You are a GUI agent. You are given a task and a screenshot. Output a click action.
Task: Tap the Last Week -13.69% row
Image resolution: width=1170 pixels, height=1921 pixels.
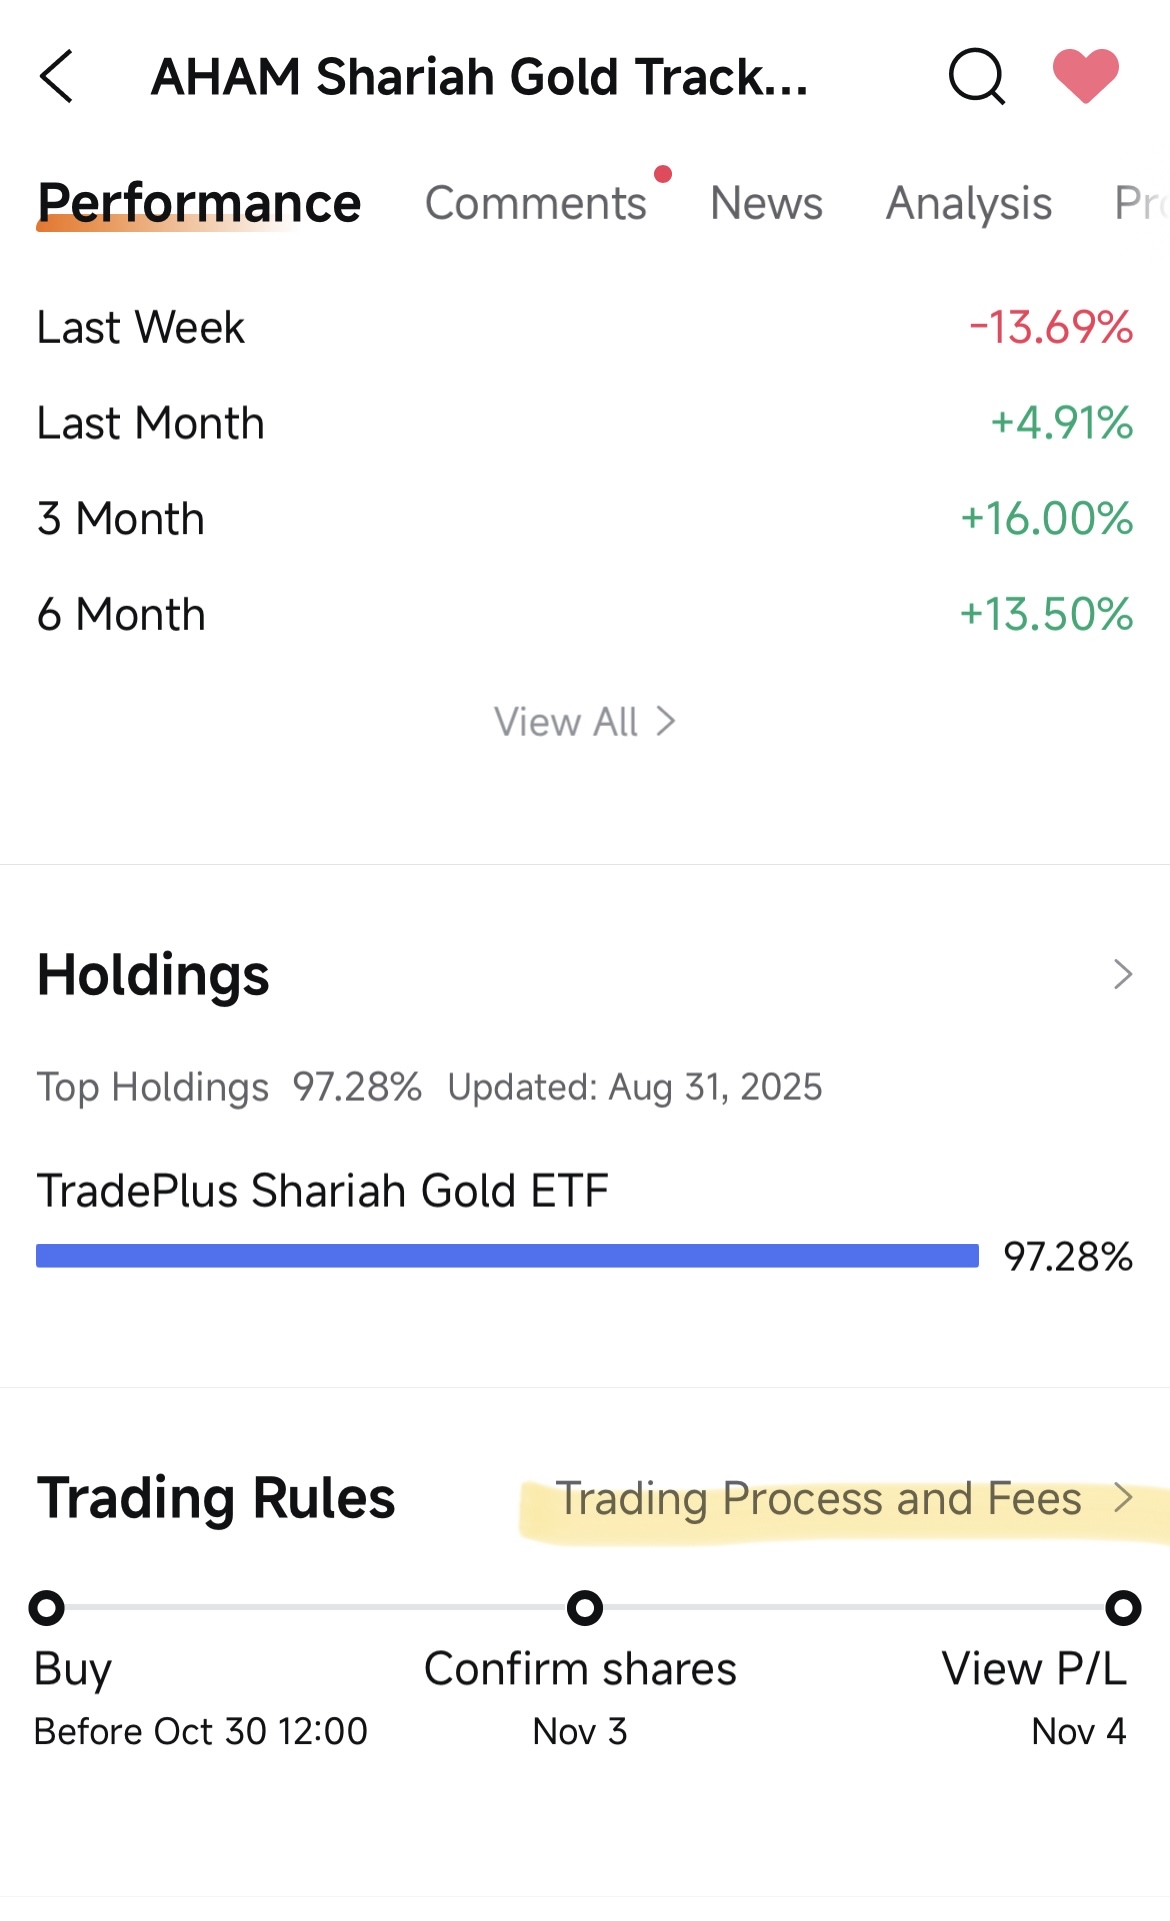pos(585,328)
